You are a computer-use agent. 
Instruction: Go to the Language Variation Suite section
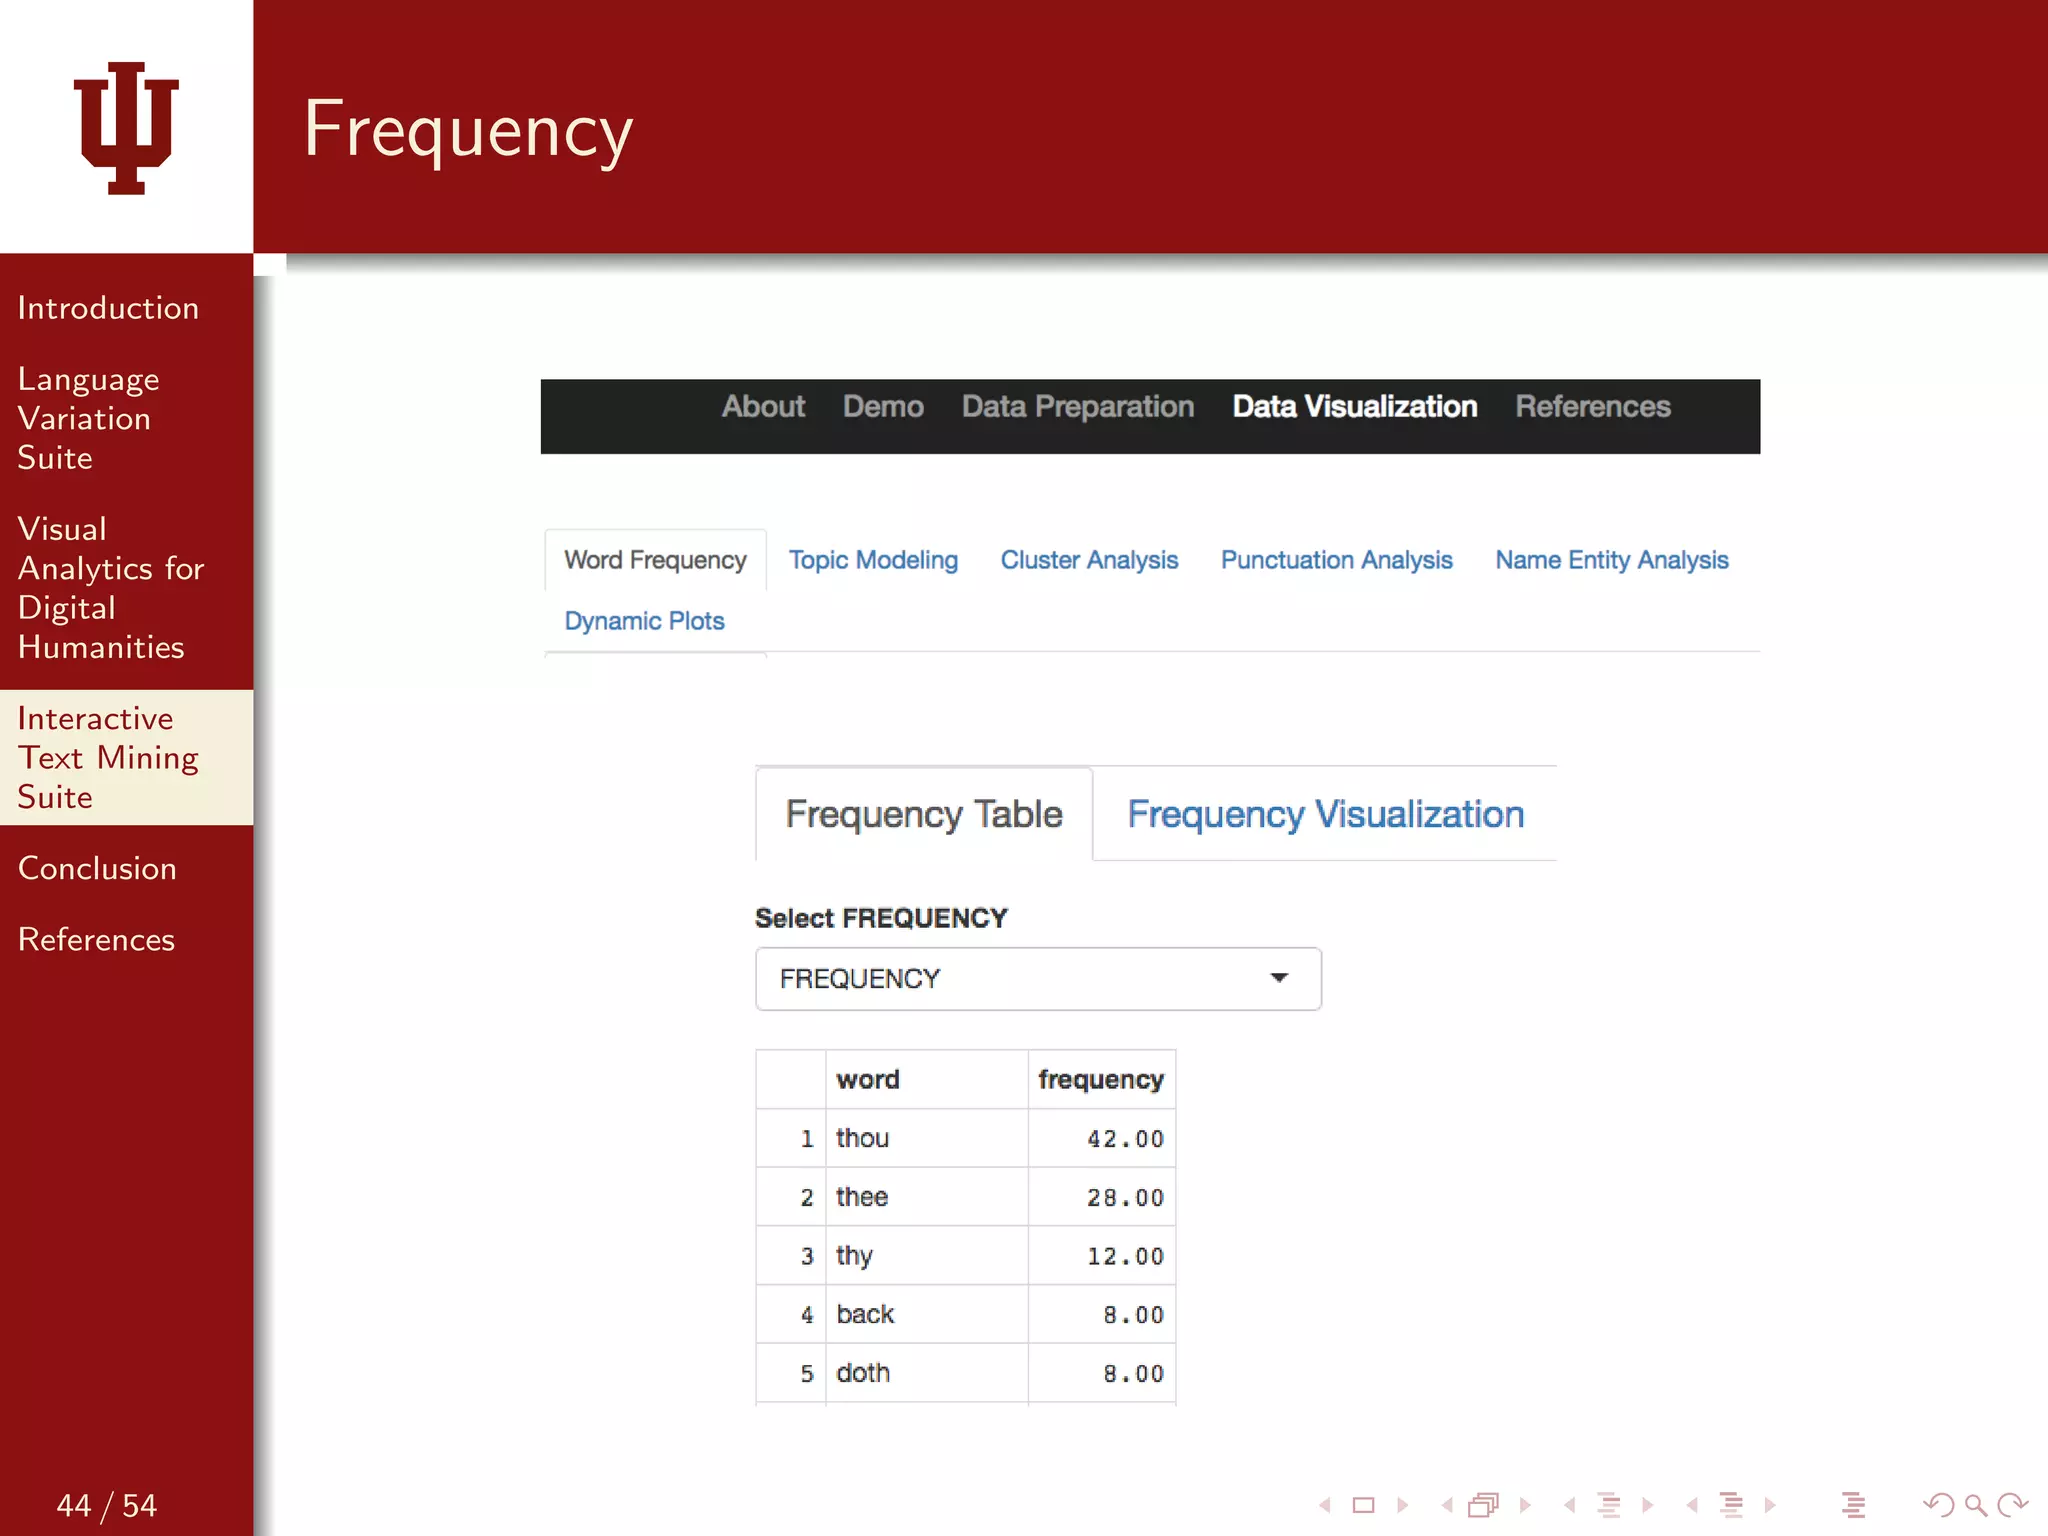coord(88,418)
